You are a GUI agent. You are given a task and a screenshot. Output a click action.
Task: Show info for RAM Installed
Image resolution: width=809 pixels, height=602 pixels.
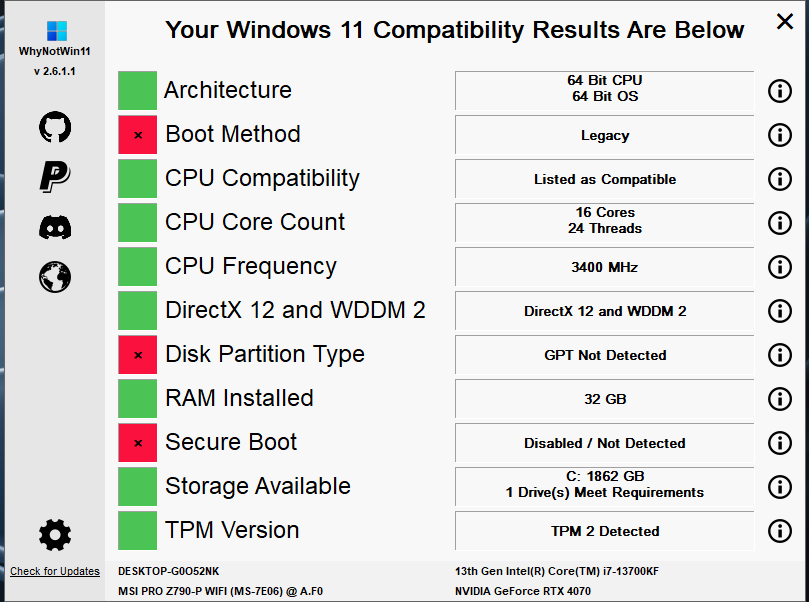780,399
